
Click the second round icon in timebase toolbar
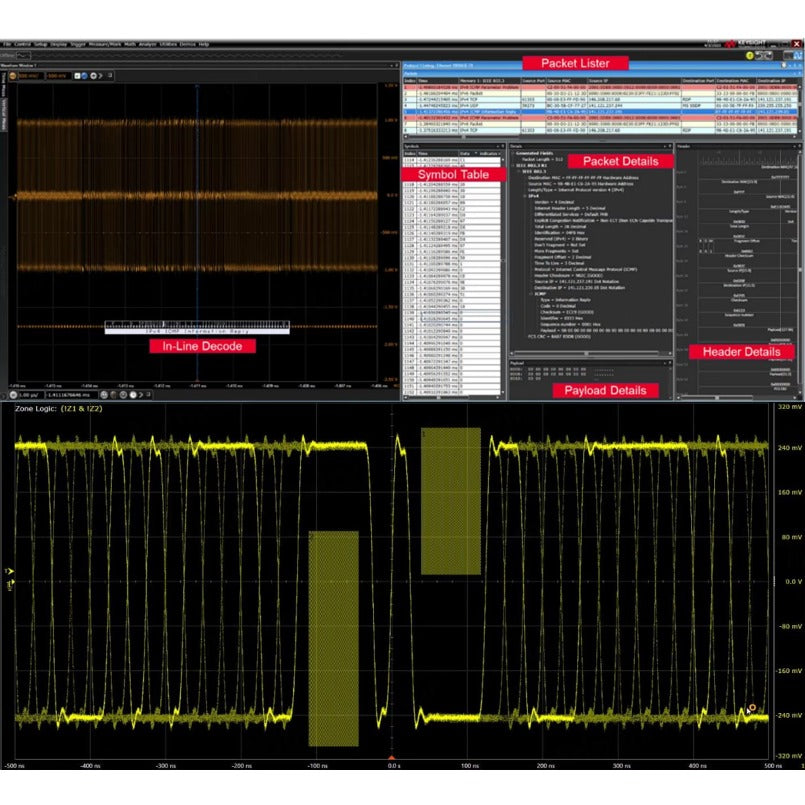point(113,395)
